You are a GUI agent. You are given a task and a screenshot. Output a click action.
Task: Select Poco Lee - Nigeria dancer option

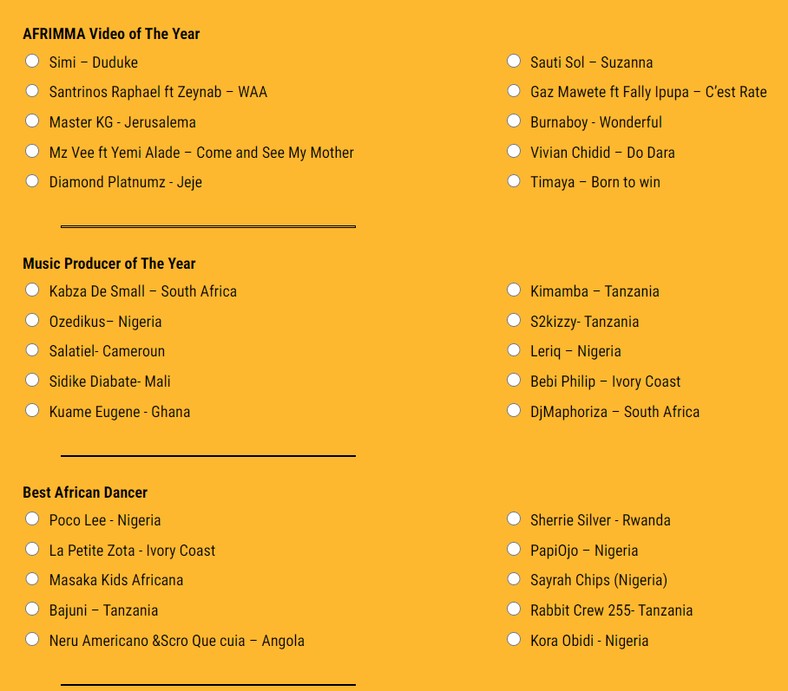32,519
